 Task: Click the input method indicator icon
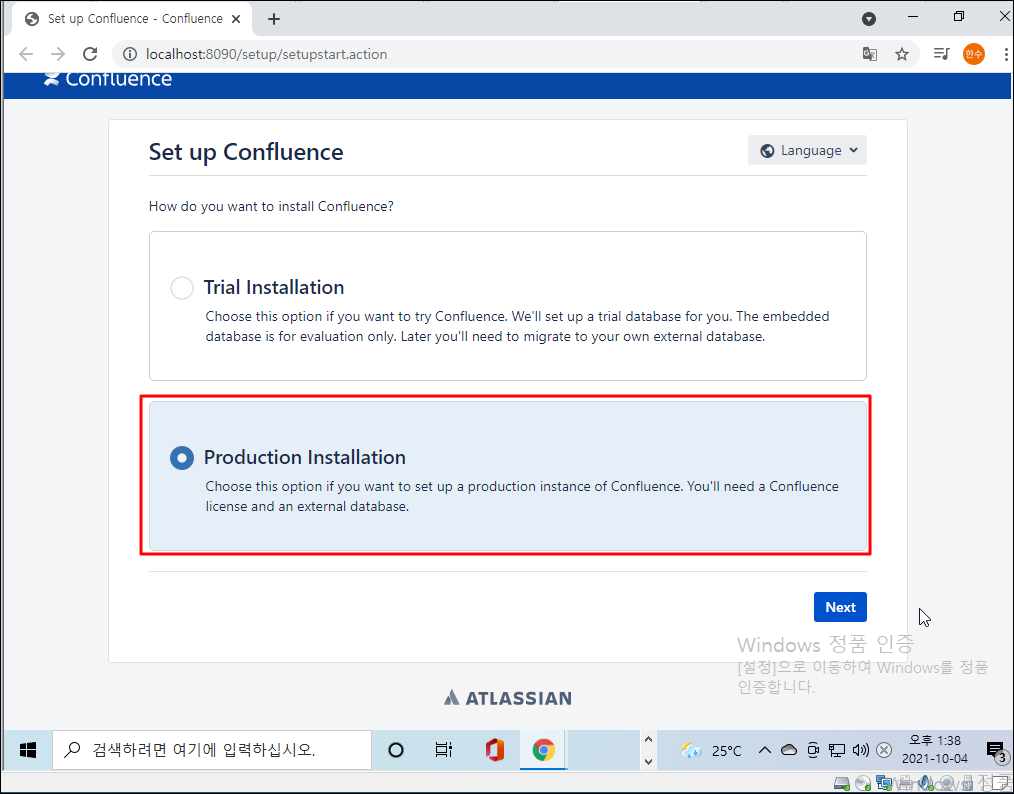pyautogui.click(x=883, y=750)
